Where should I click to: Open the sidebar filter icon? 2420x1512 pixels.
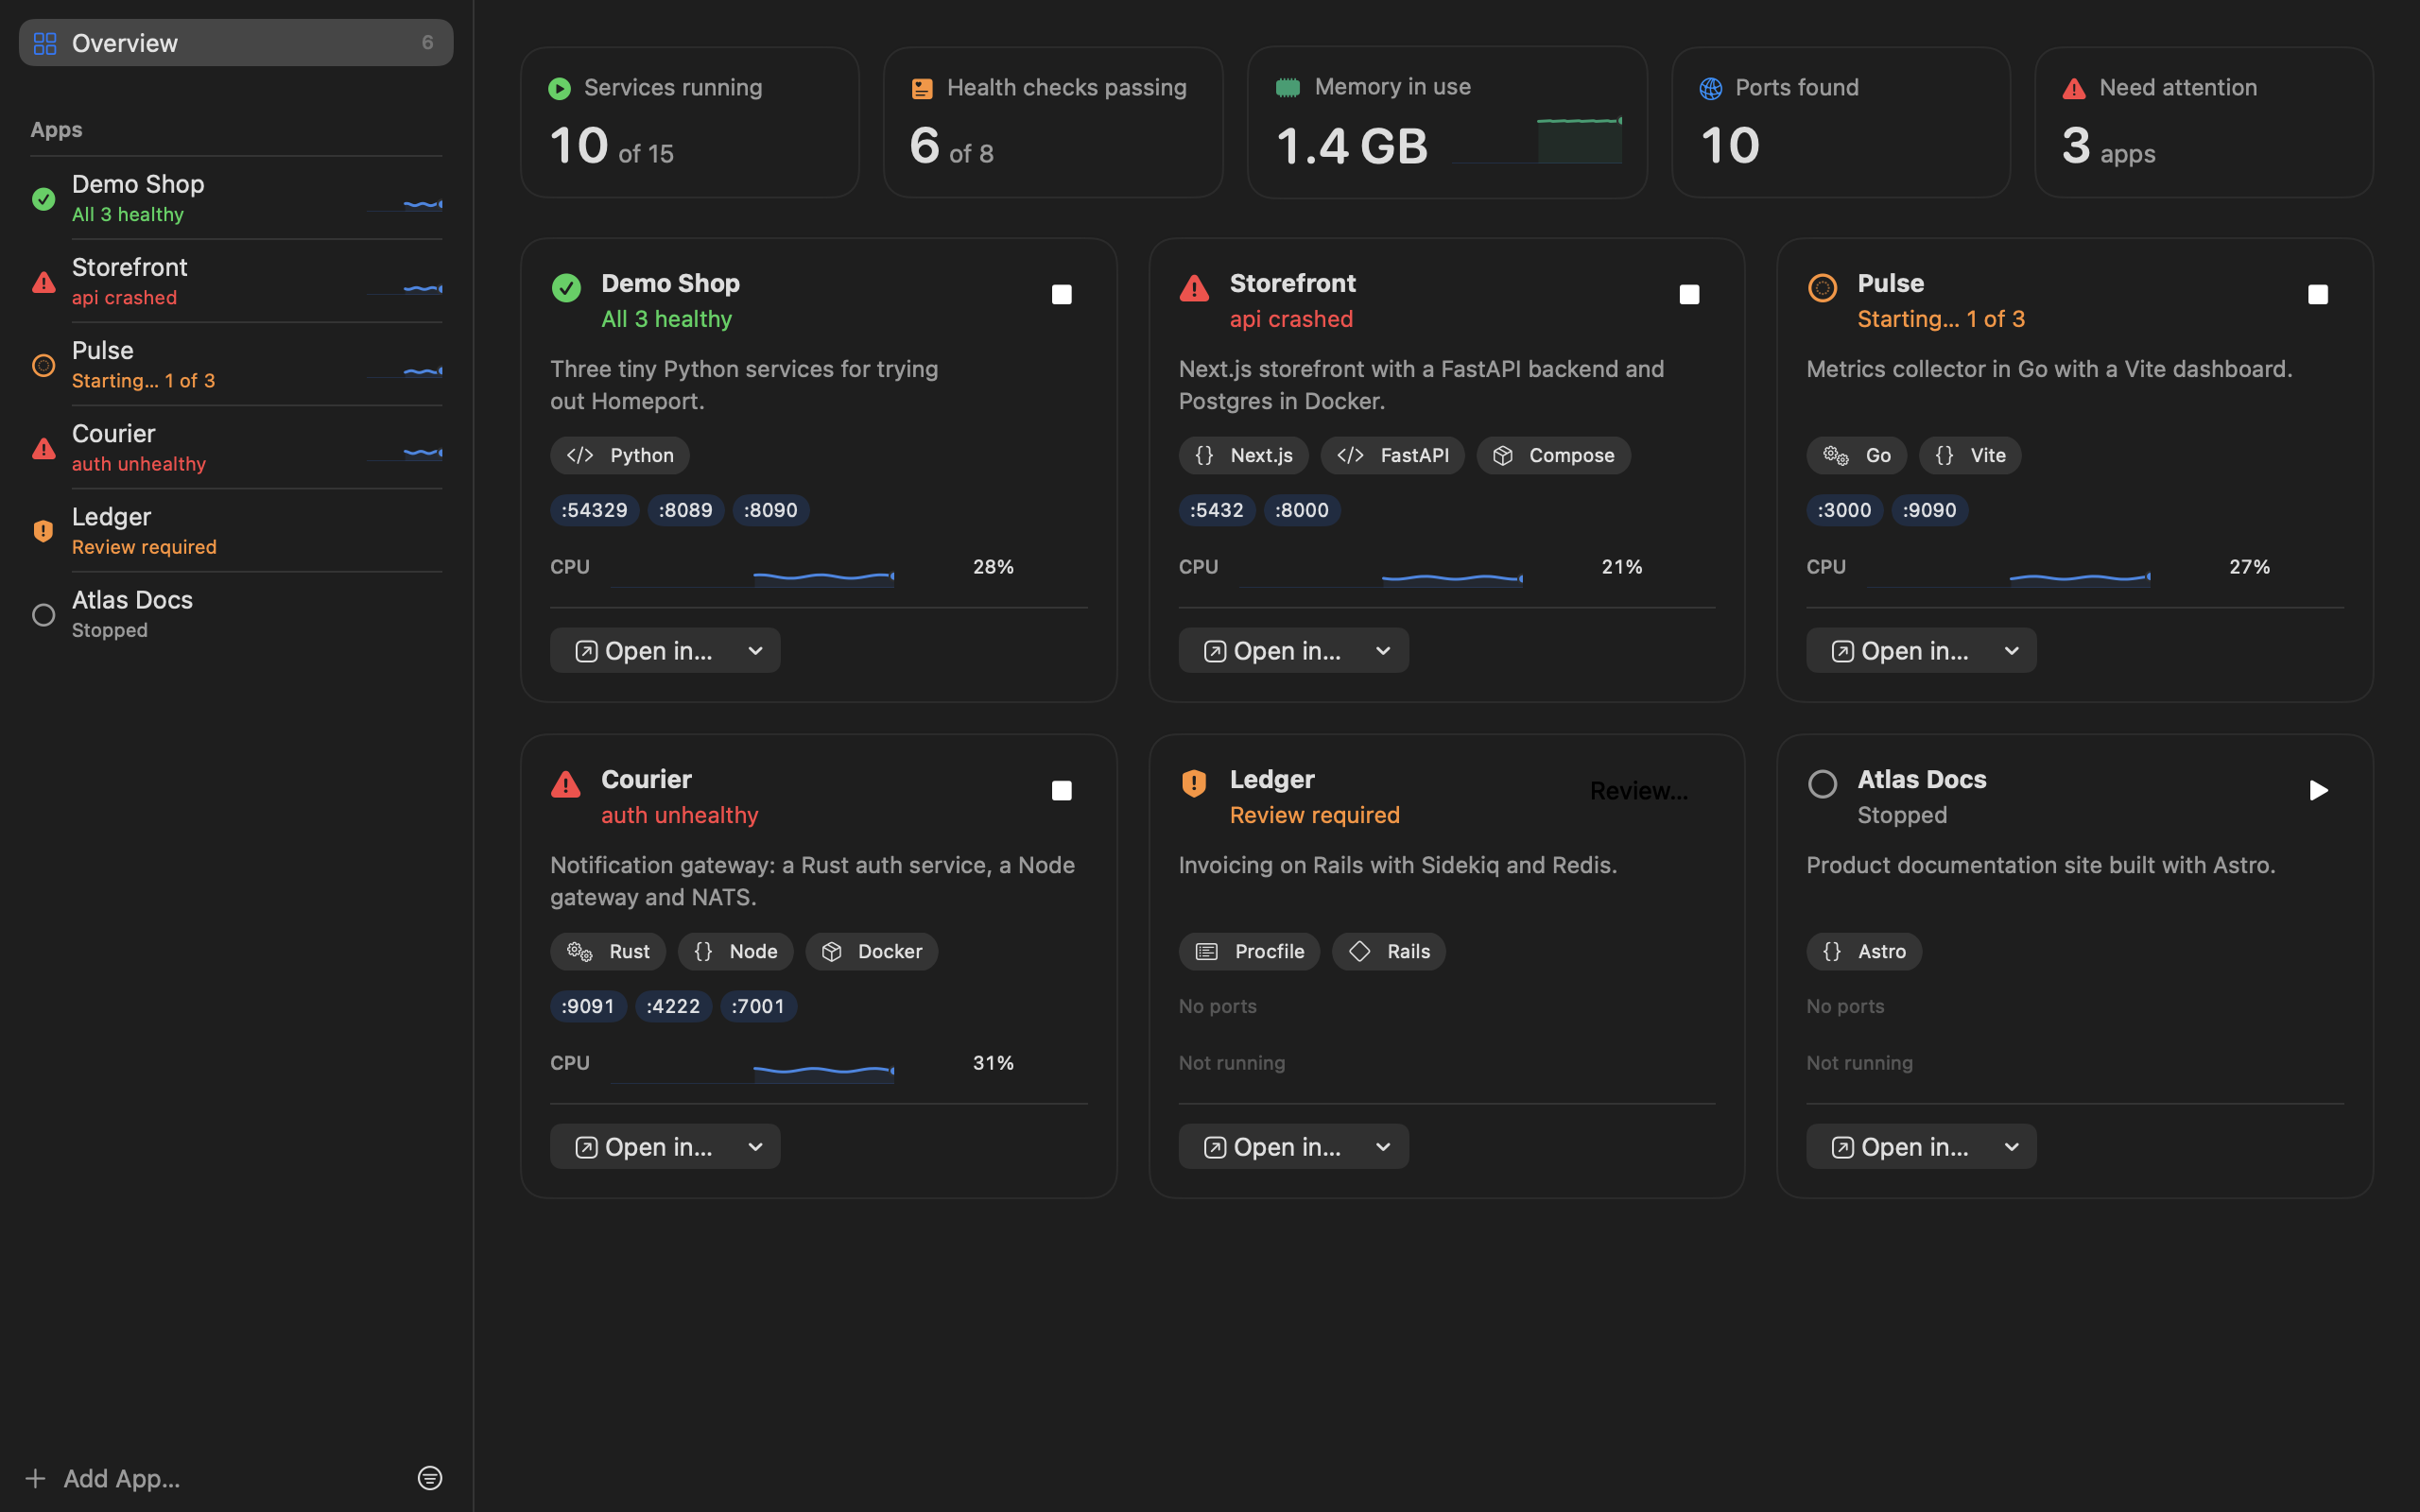(429, 1477)
